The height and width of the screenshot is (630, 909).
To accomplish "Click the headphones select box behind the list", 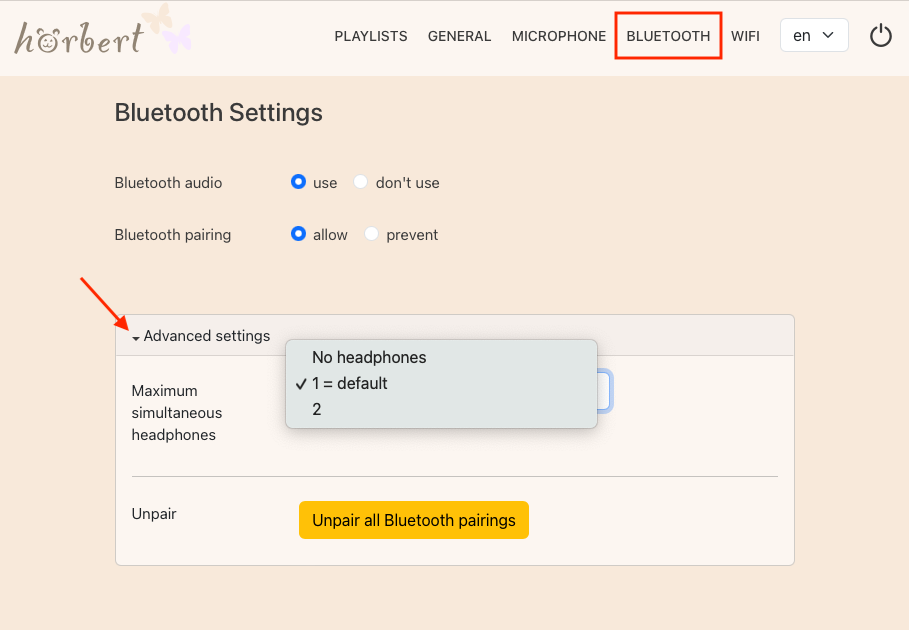I will coord(604,392).
